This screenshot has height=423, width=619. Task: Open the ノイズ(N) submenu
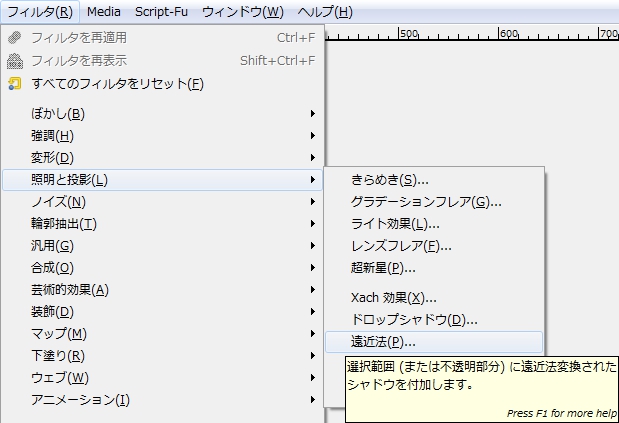pos(162,202)
